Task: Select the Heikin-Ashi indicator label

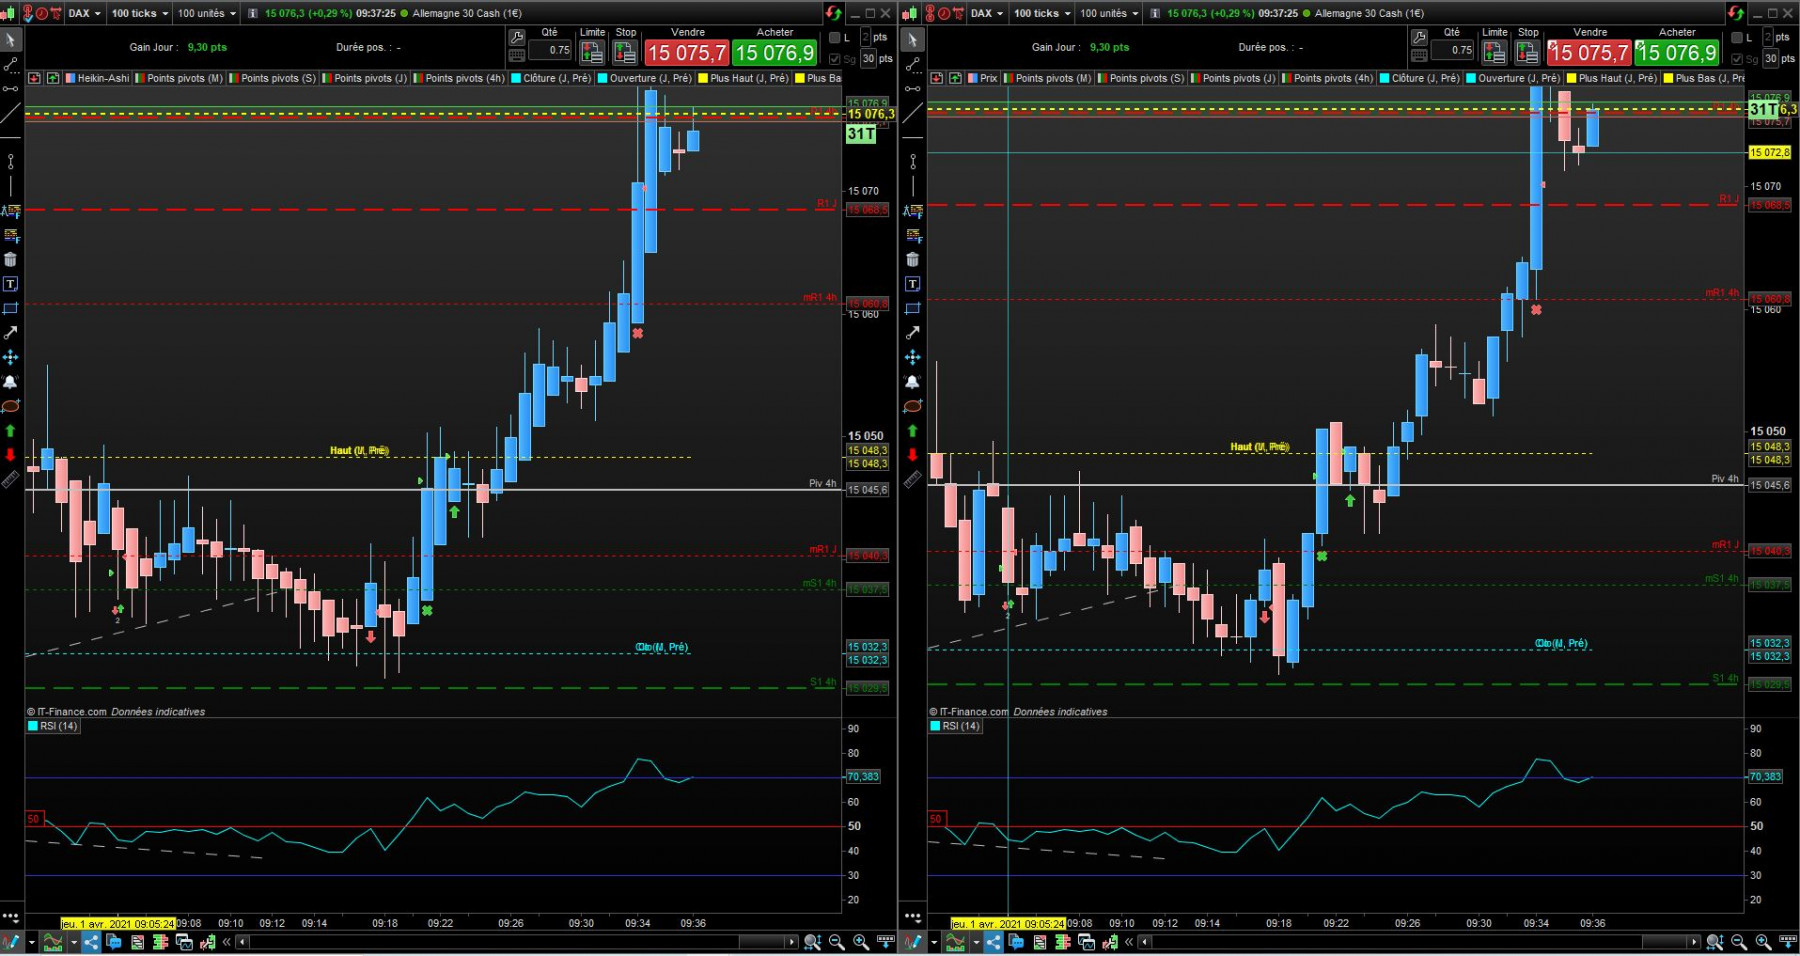Action: pyautogui.click(x=103, y=78)
